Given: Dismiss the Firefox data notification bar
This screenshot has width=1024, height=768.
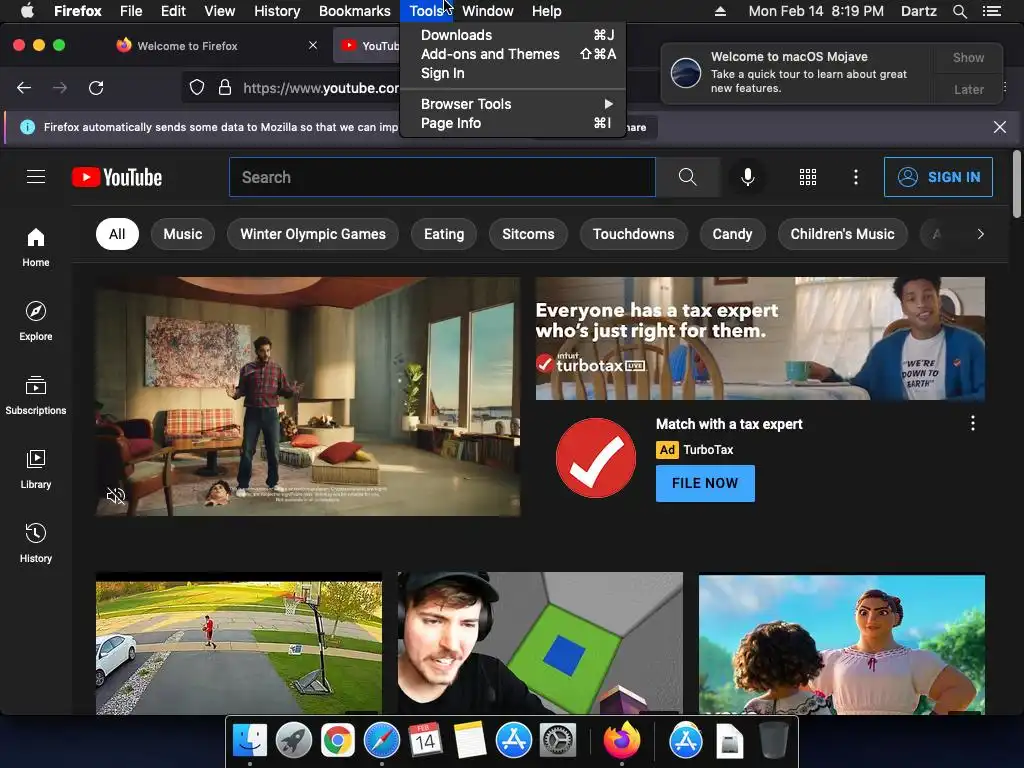Looking at the screenshot, I should [999, 127].
